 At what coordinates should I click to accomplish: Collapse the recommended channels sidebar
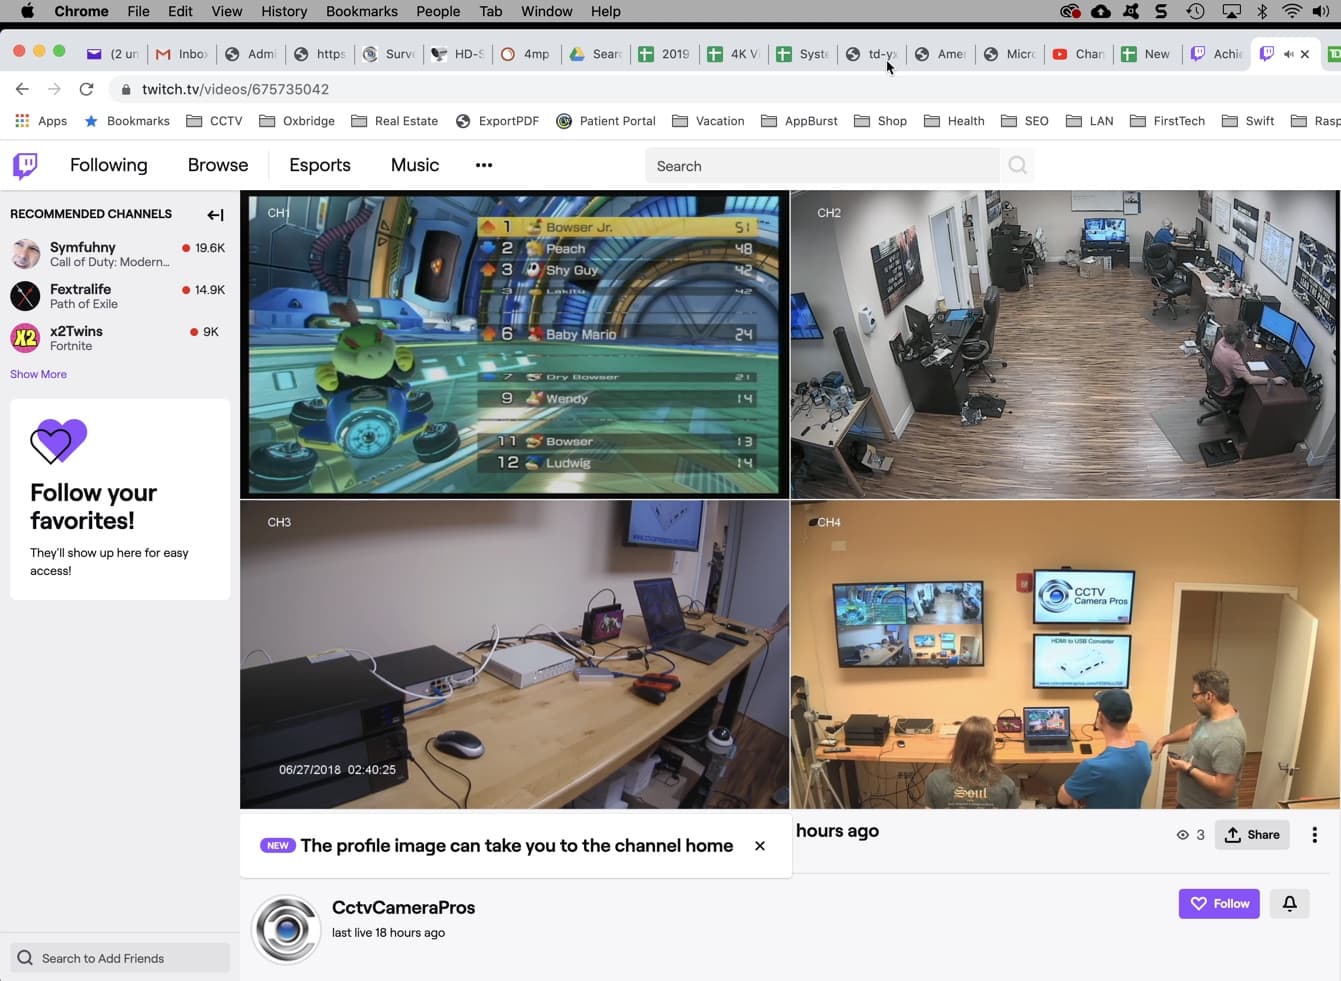point(215,214)
